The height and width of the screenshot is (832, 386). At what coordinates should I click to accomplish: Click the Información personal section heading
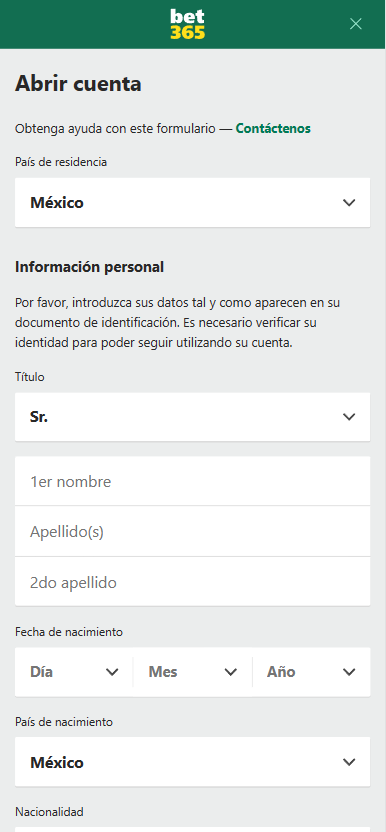[x=89, y=267]
